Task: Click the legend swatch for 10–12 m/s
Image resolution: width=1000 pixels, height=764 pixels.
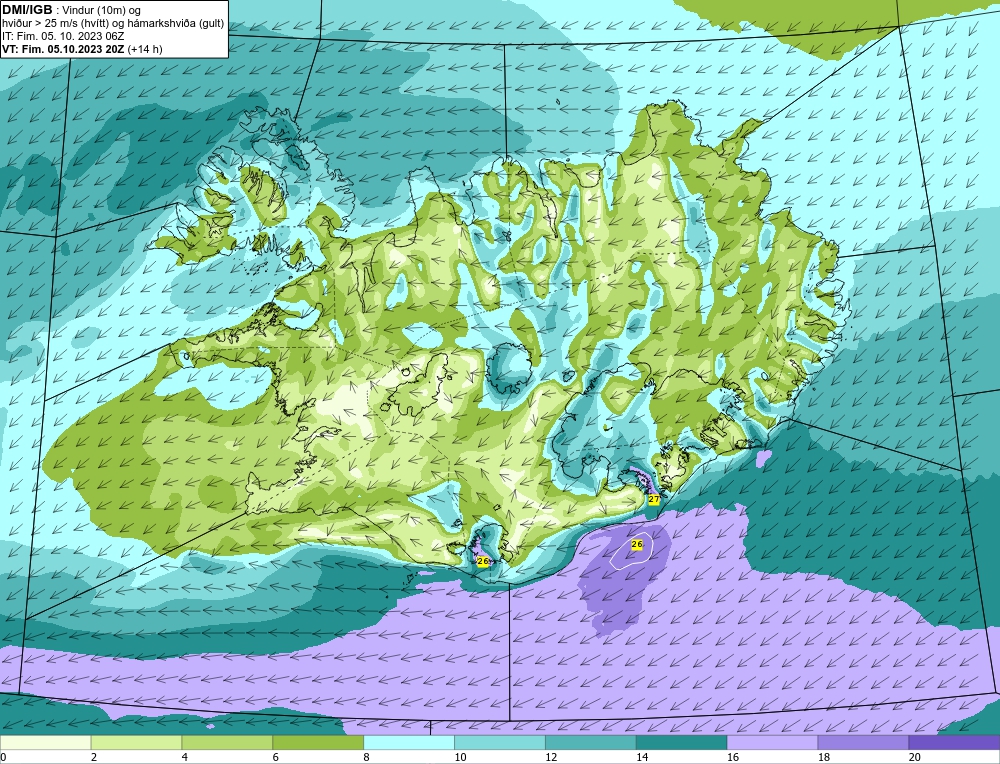Action: click(x=500, y=743)
